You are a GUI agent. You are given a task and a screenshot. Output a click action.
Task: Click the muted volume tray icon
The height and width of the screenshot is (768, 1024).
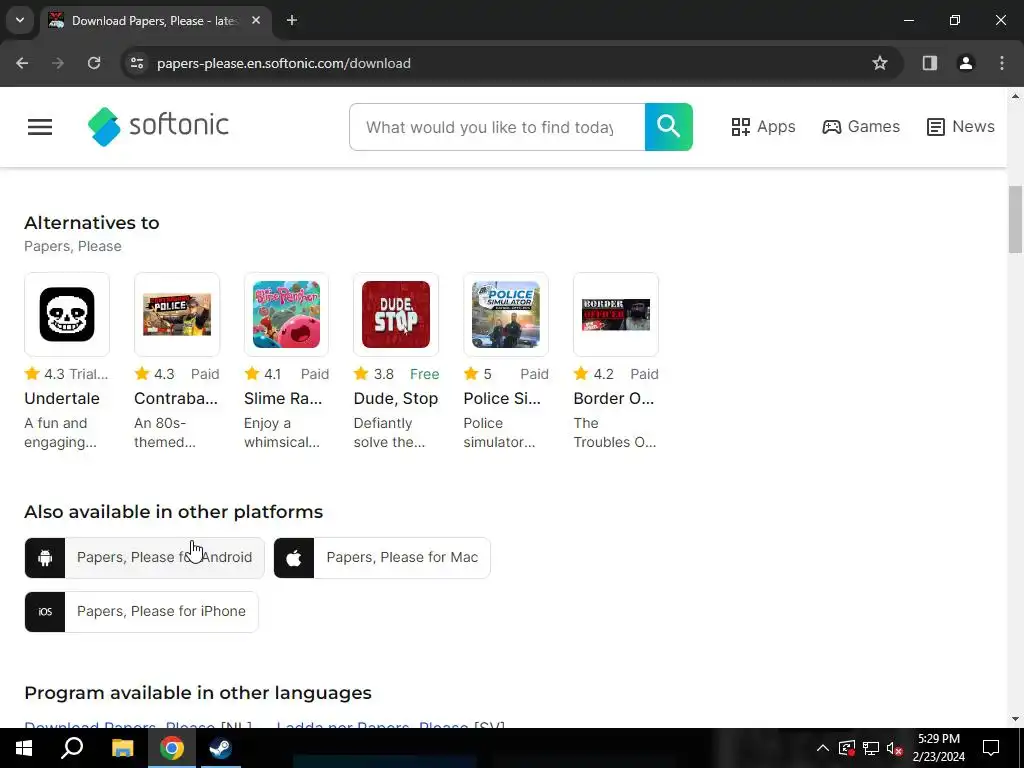(895, 748)
